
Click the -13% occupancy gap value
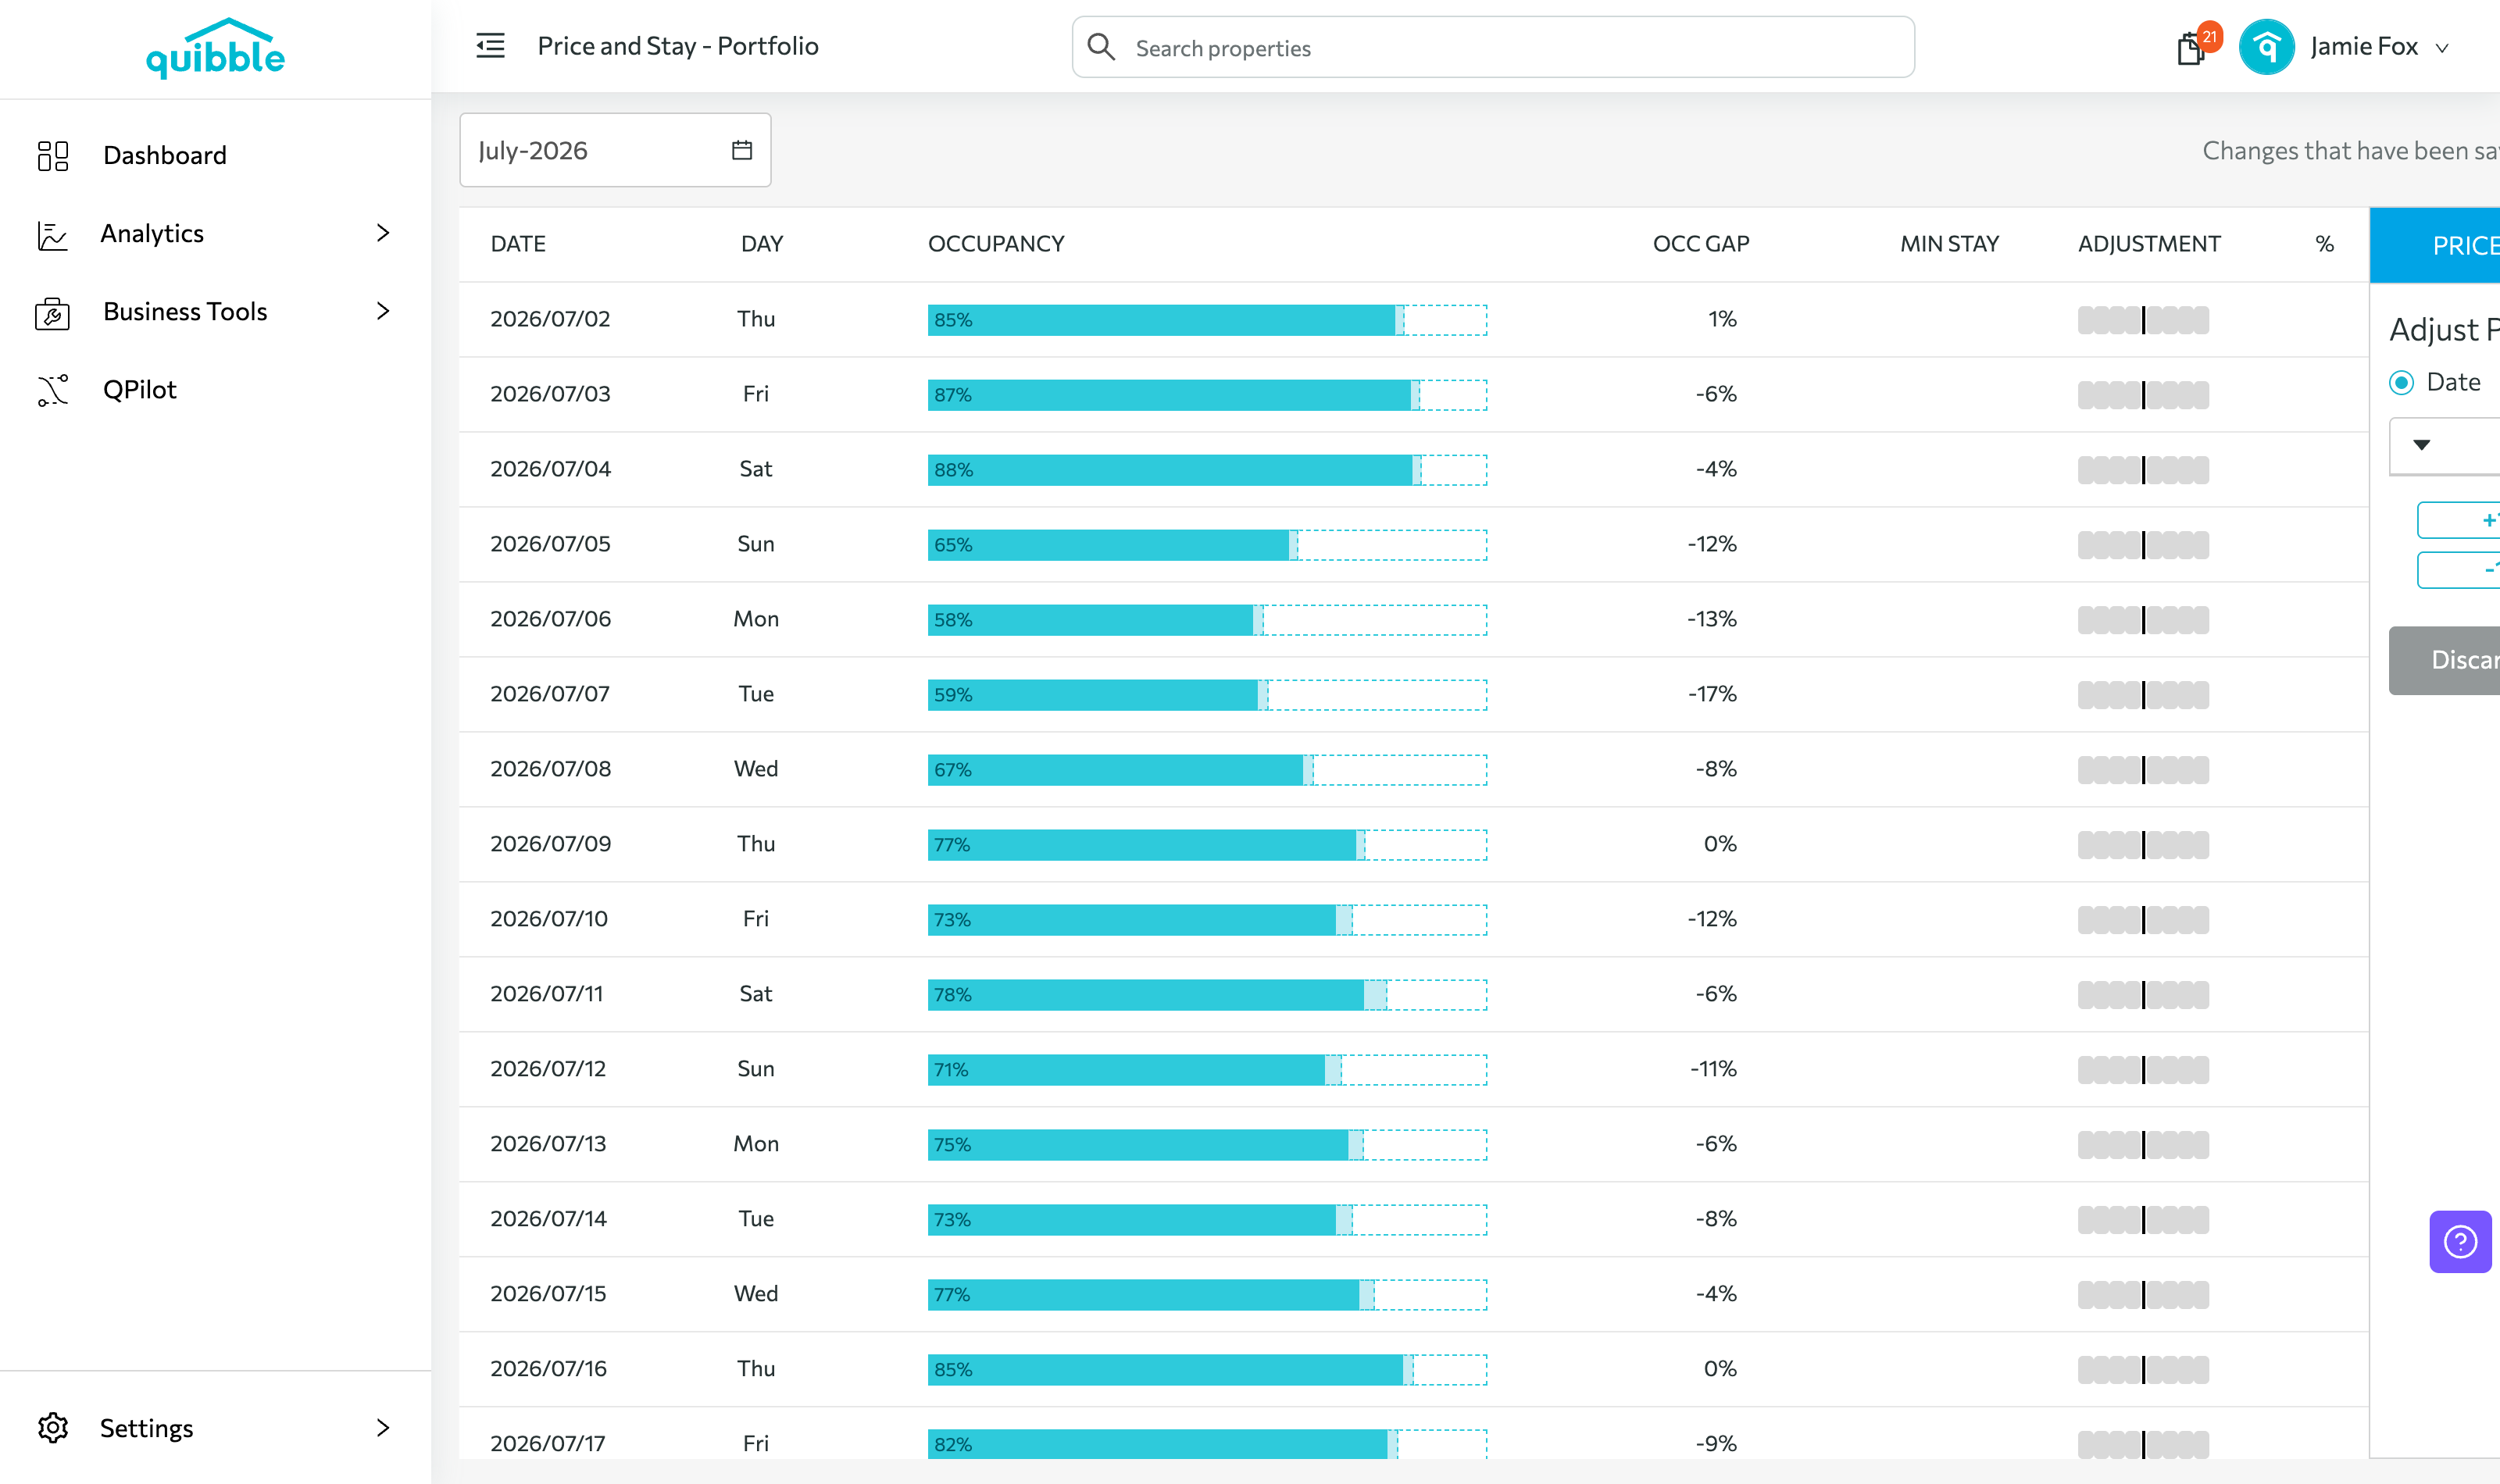pos(1712,619)
